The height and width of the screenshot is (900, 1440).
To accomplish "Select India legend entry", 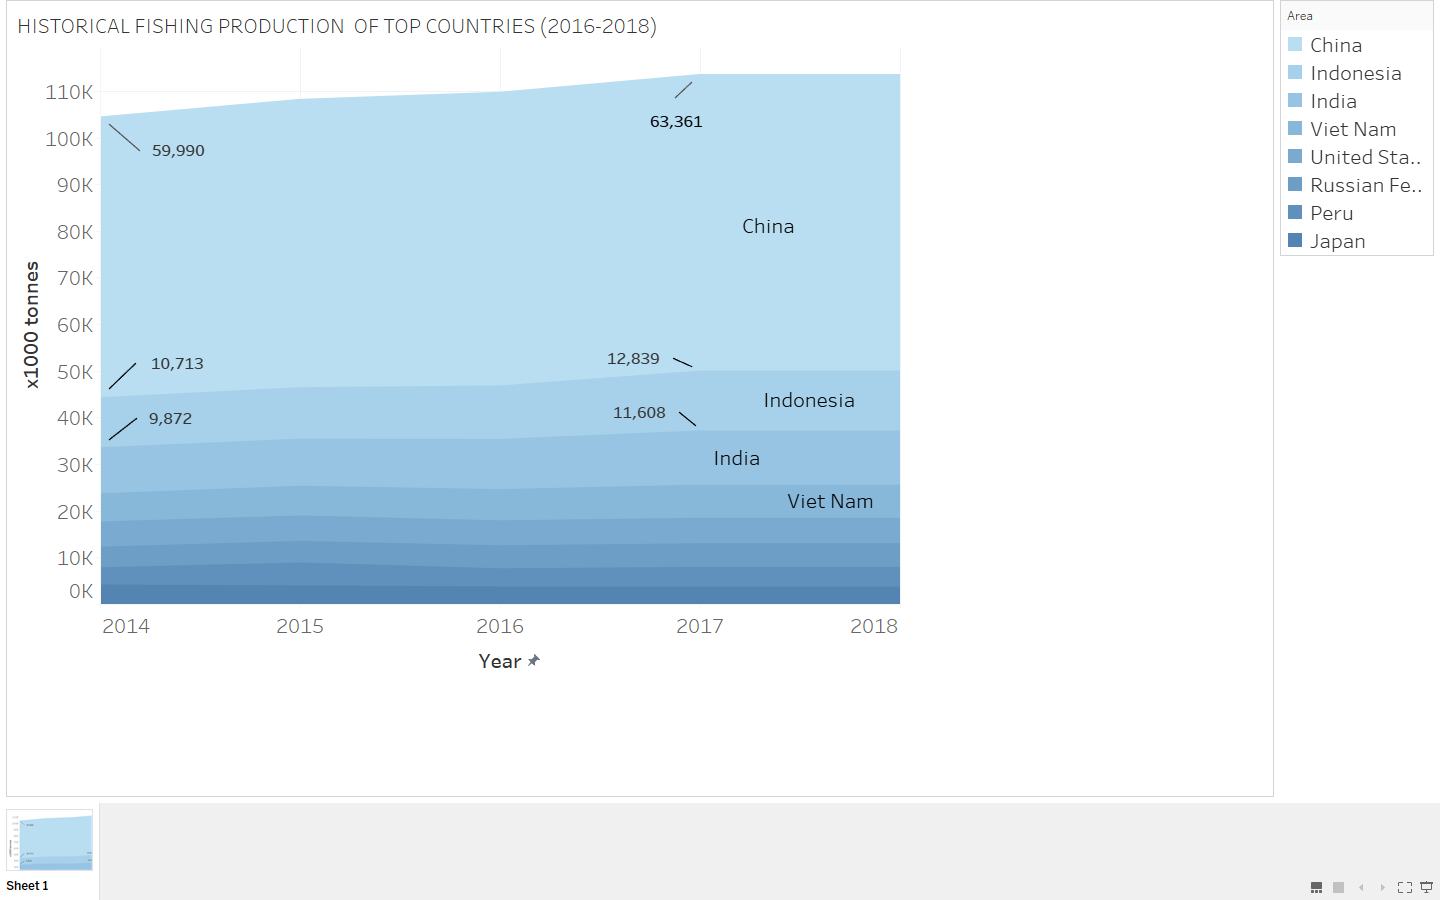I will point(1333,101).
